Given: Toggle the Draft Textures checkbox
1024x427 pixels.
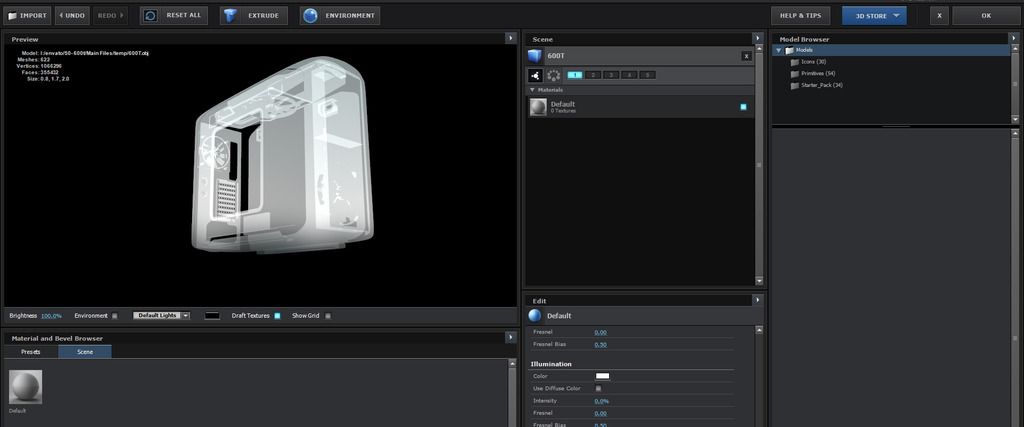Looking at the screenshot, I should 277,316.
